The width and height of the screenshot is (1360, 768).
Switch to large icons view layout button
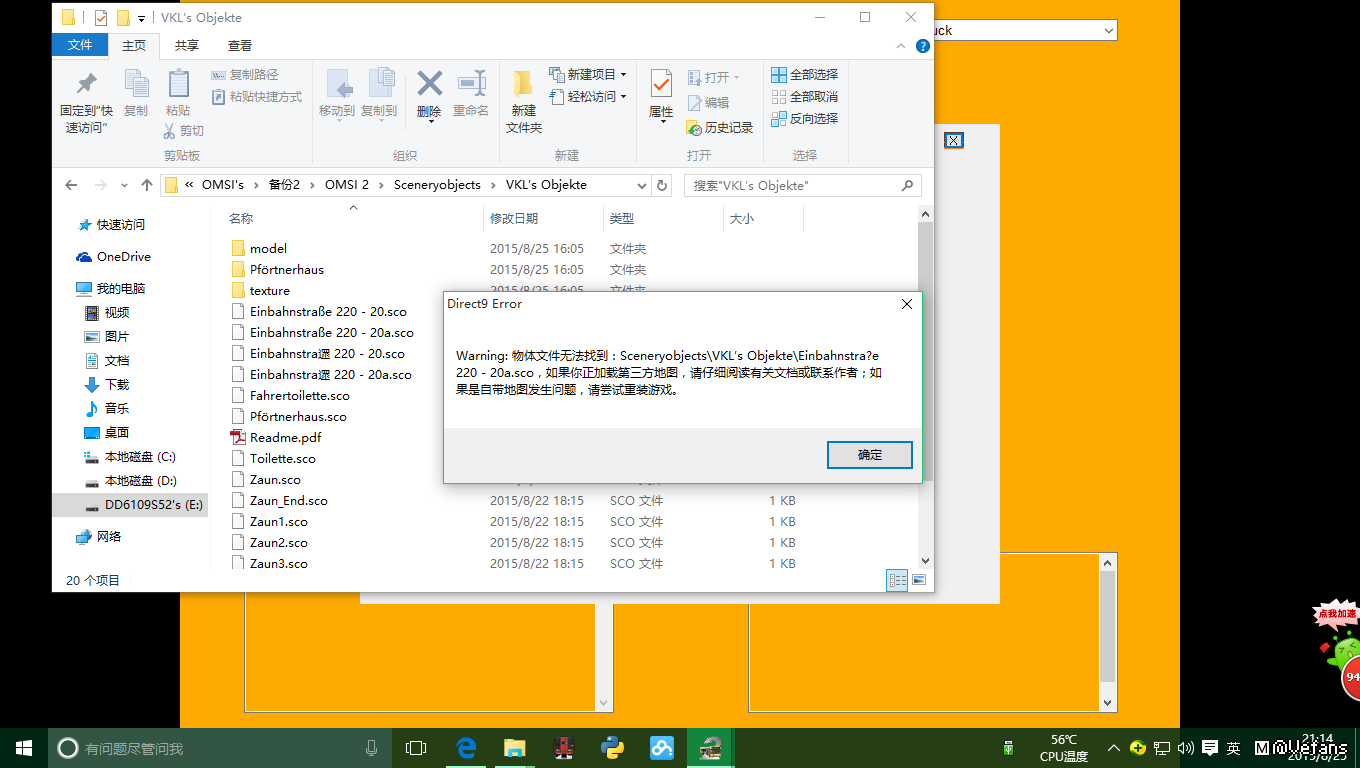click(919, 580)
